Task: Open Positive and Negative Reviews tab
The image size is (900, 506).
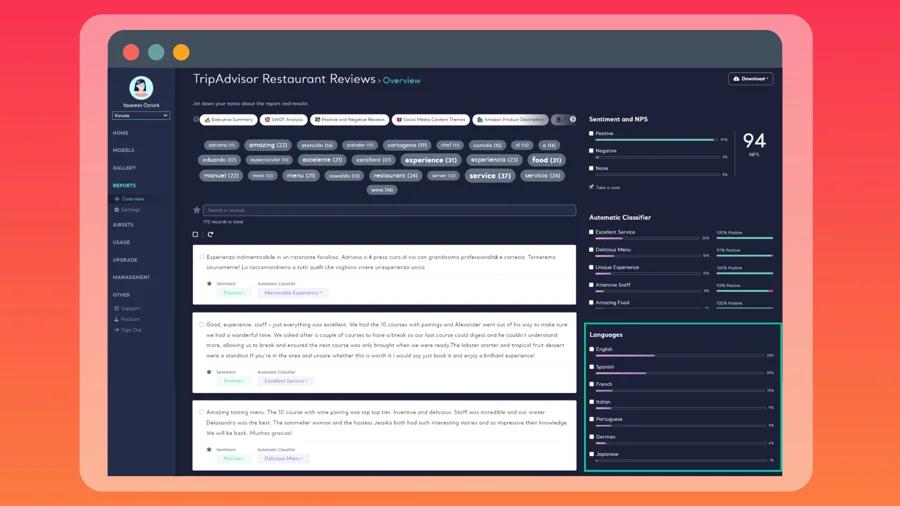Action: click(350, 119)
